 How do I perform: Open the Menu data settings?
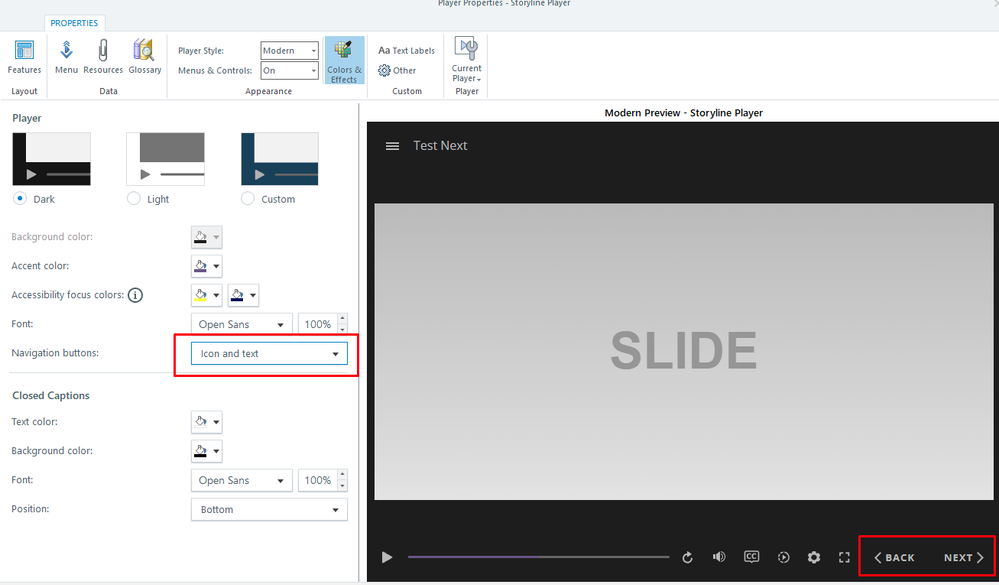66,57
